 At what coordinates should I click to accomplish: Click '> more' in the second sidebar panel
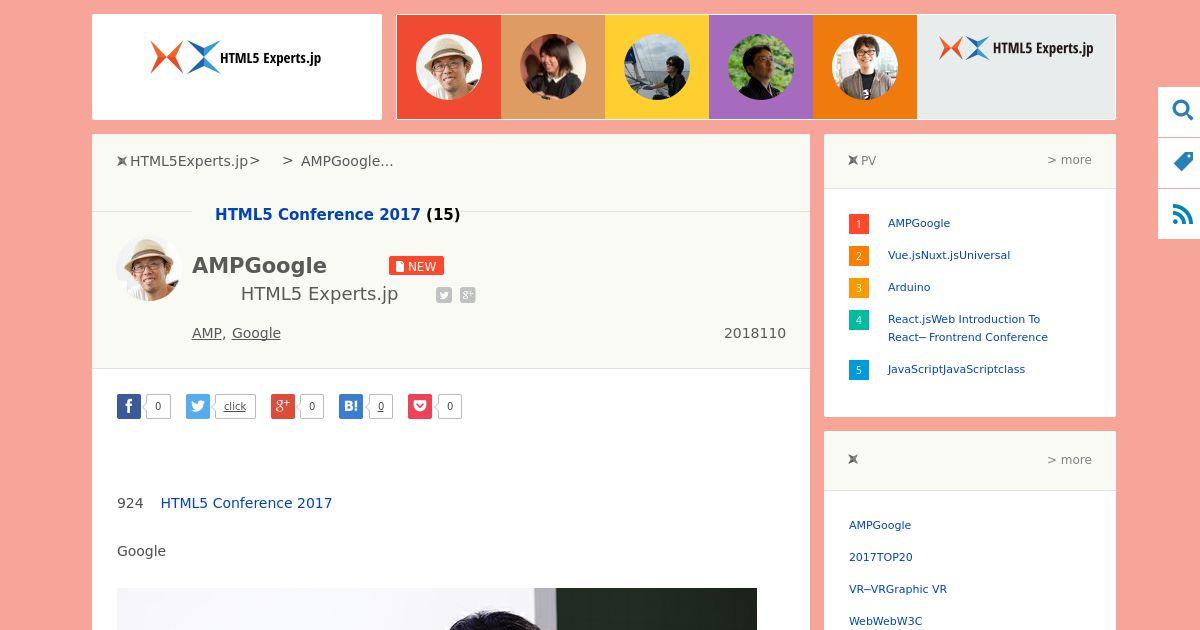[1069, 460]
